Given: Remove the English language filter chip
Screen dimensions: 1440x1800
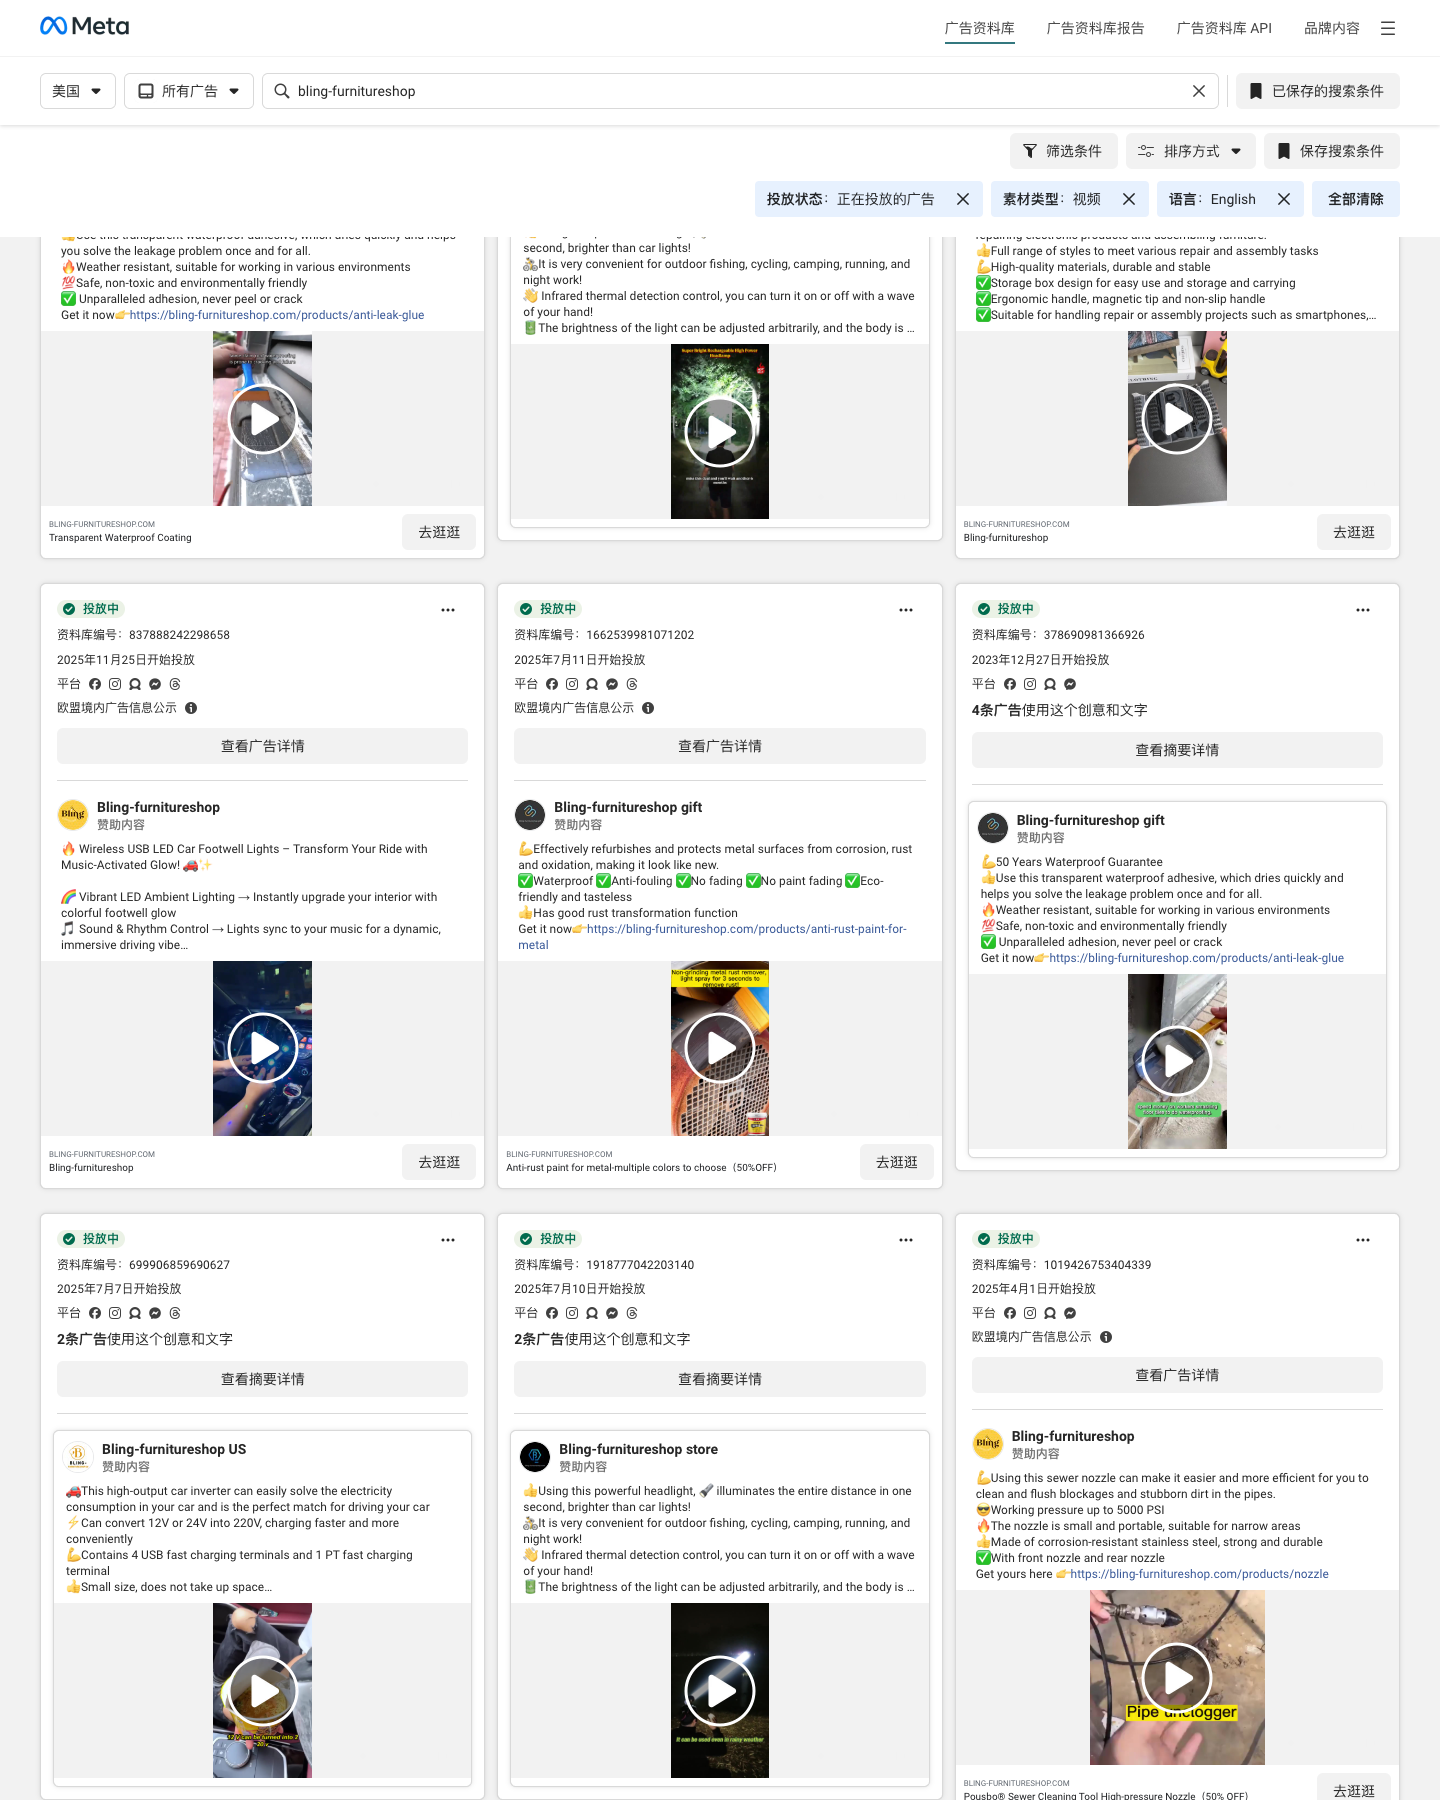Looking at the screenshot, I should [x=1284, y=199].
